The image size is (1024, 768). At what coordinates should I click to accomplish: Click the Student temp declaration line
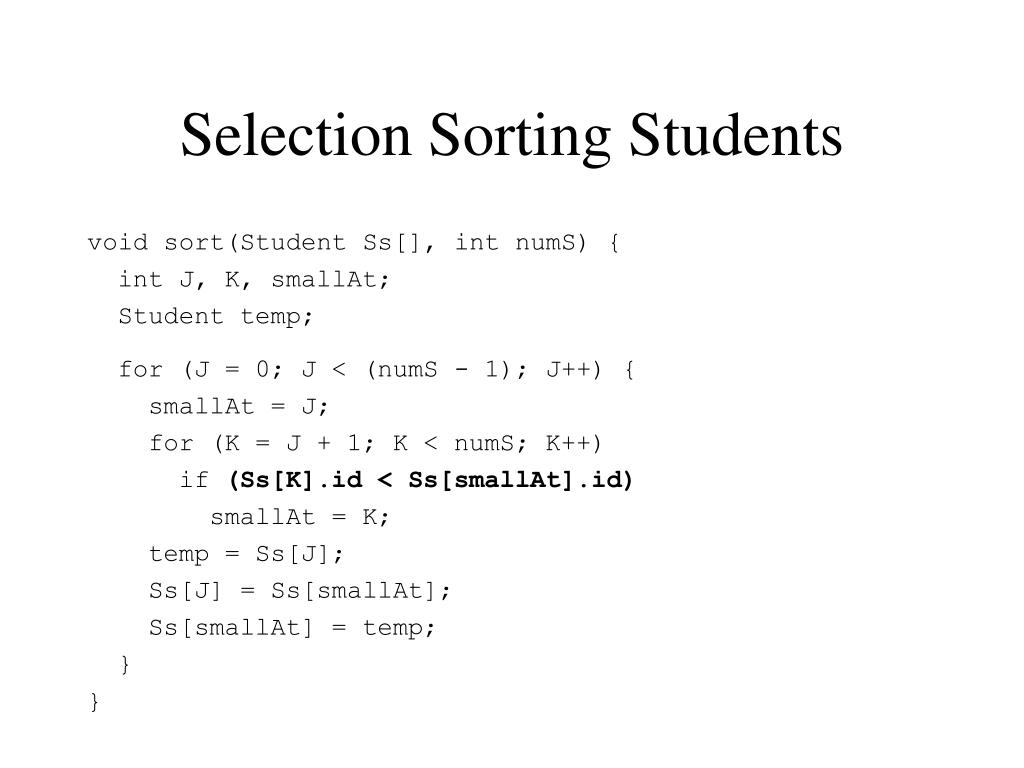click(216, 317)
